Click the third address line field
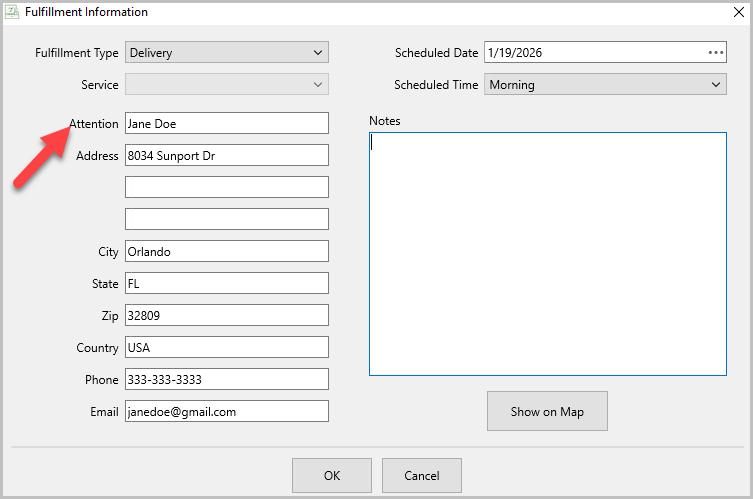753x499 pixels. point(227,219)
